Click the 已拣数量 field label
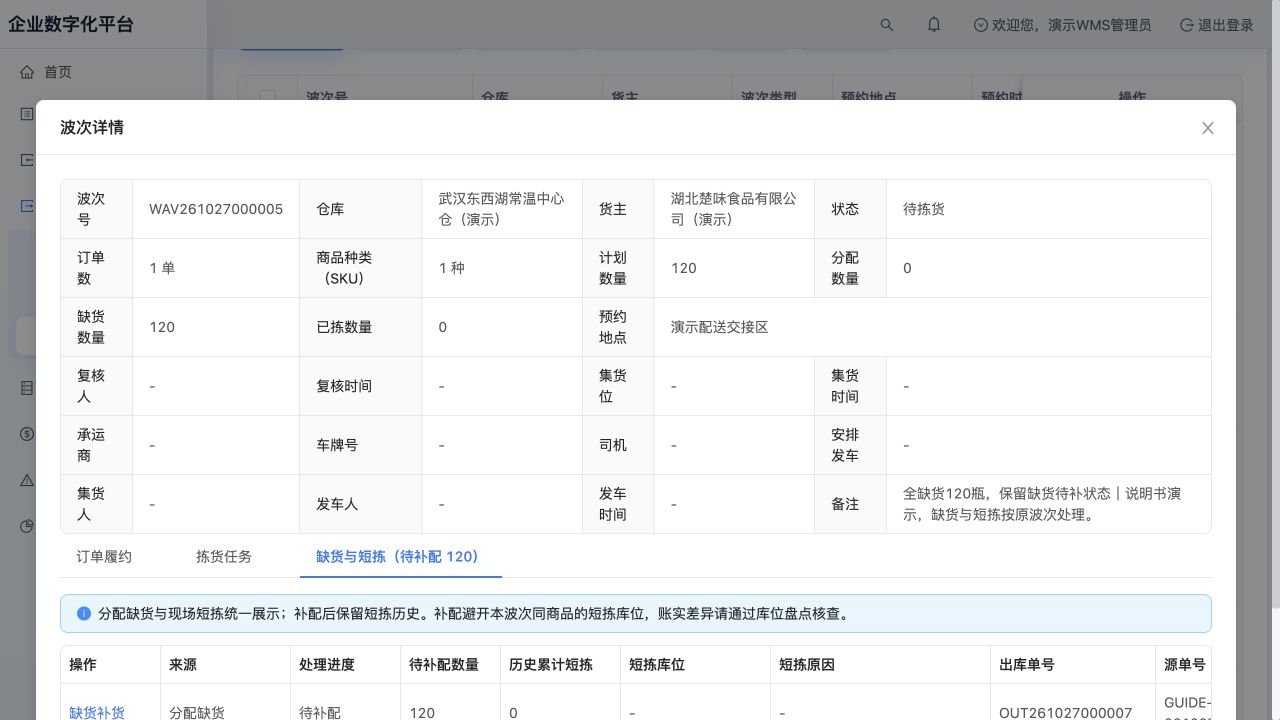The image size is (1280, 720). point(344,327)
